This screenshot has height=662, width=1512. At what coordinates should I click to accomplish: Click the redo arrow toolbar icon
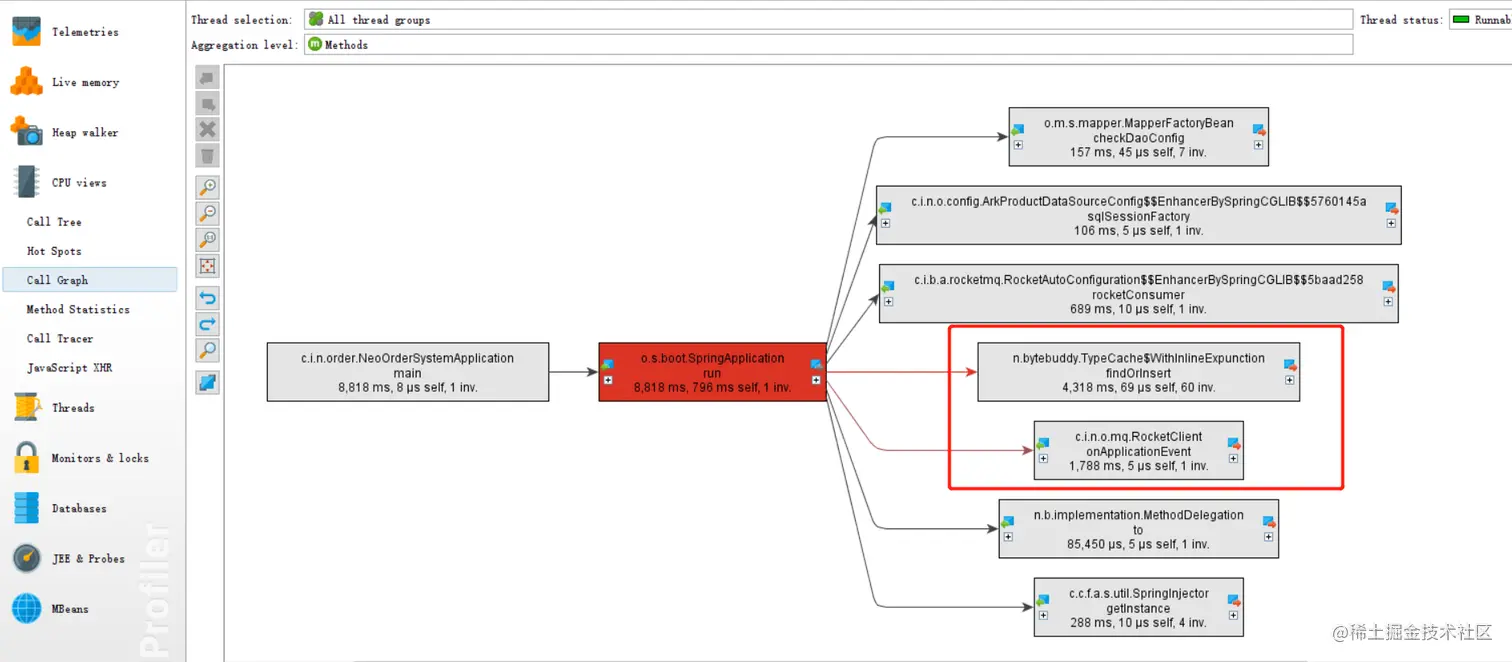tap(207, 324)
